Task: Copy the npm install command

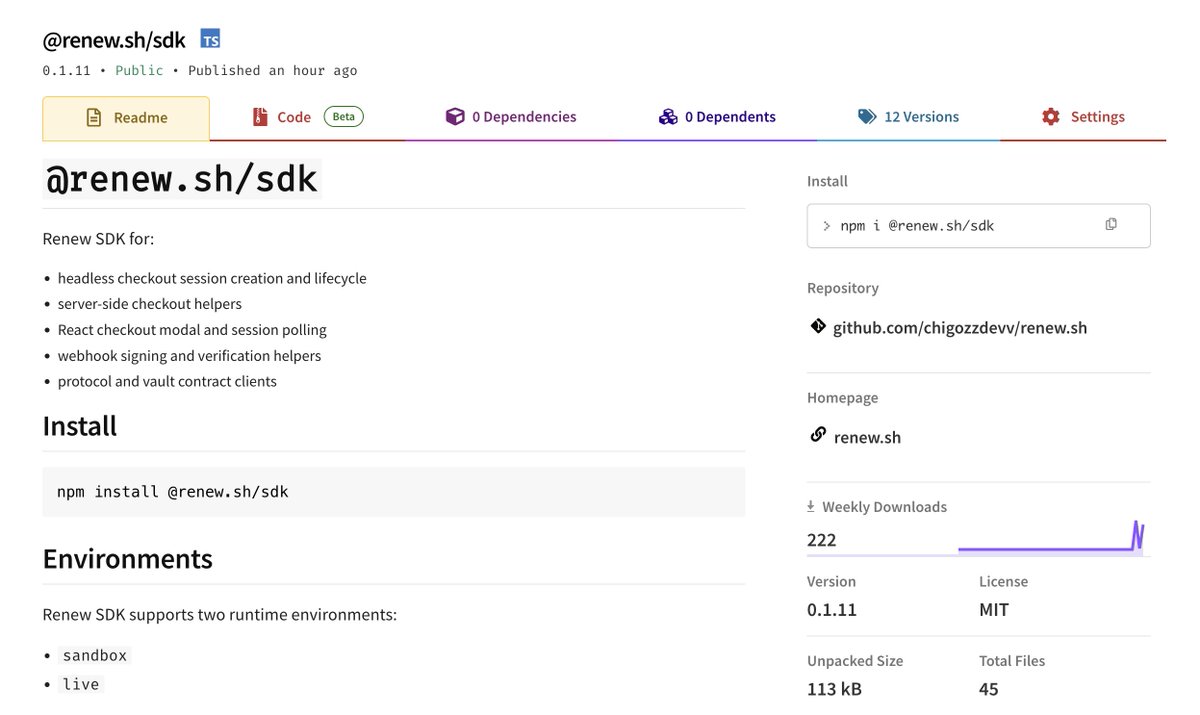Action: 1111,225
